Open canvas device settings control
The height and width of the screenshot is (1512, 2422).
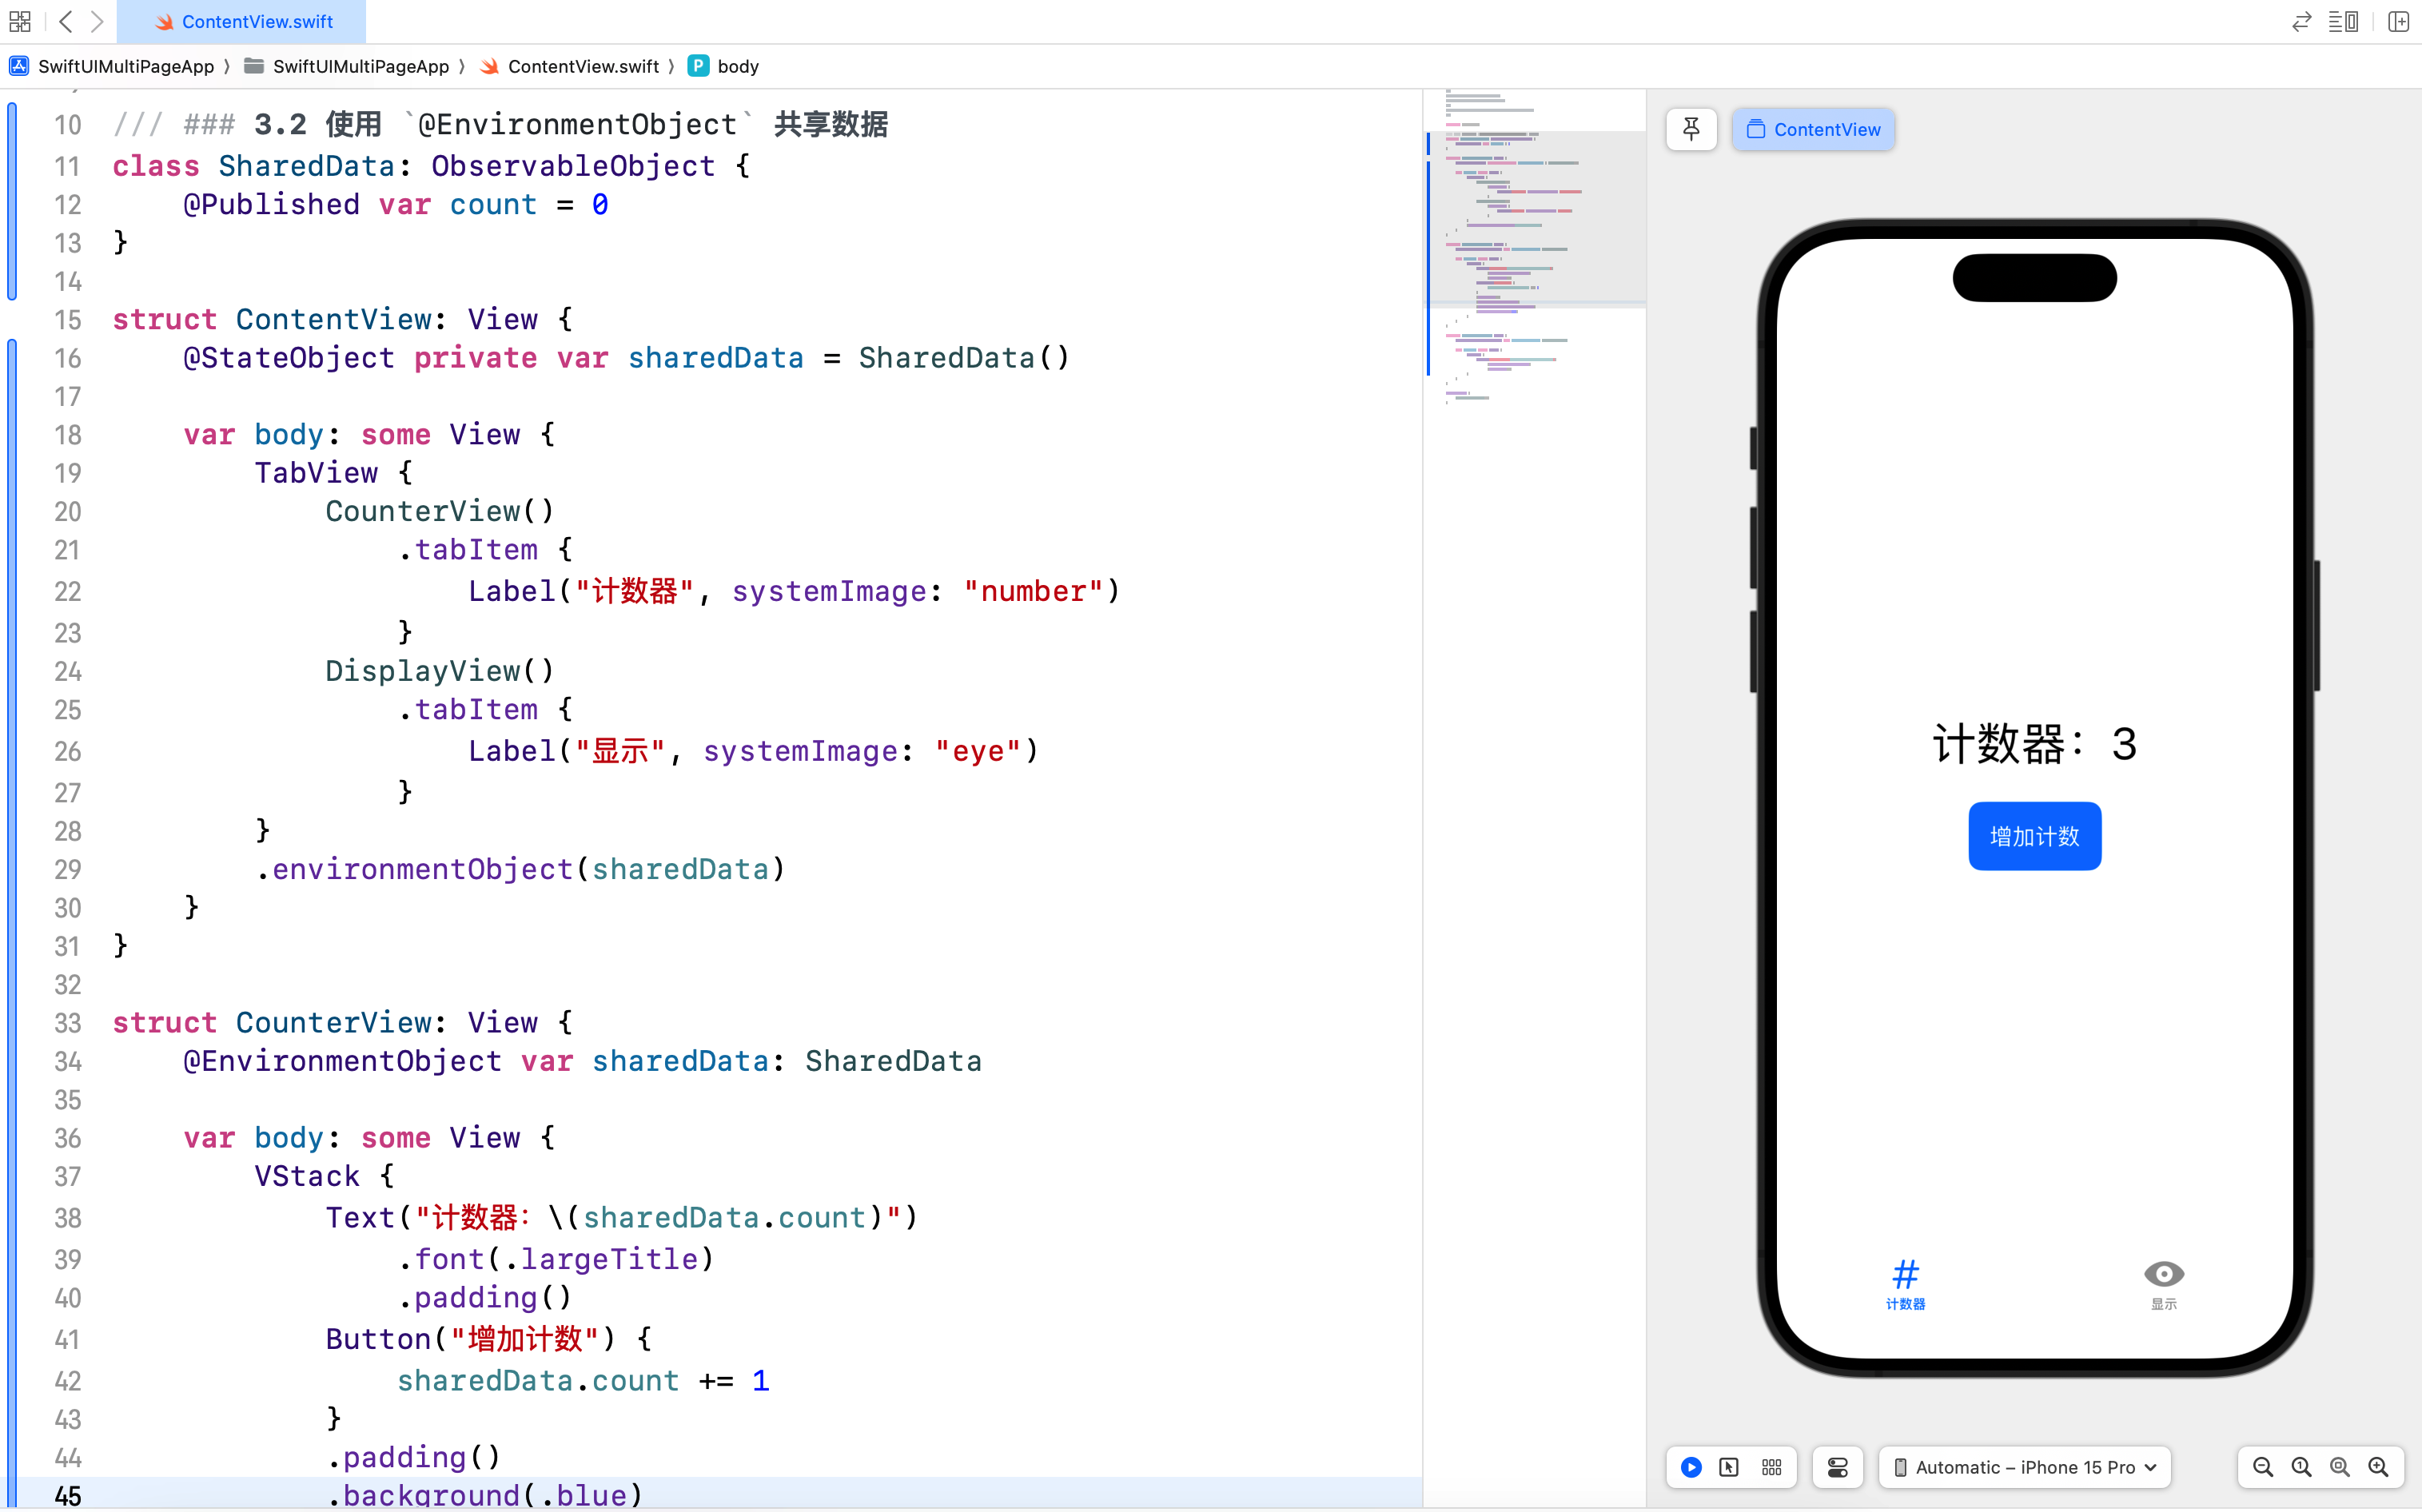[1837, 1467]
